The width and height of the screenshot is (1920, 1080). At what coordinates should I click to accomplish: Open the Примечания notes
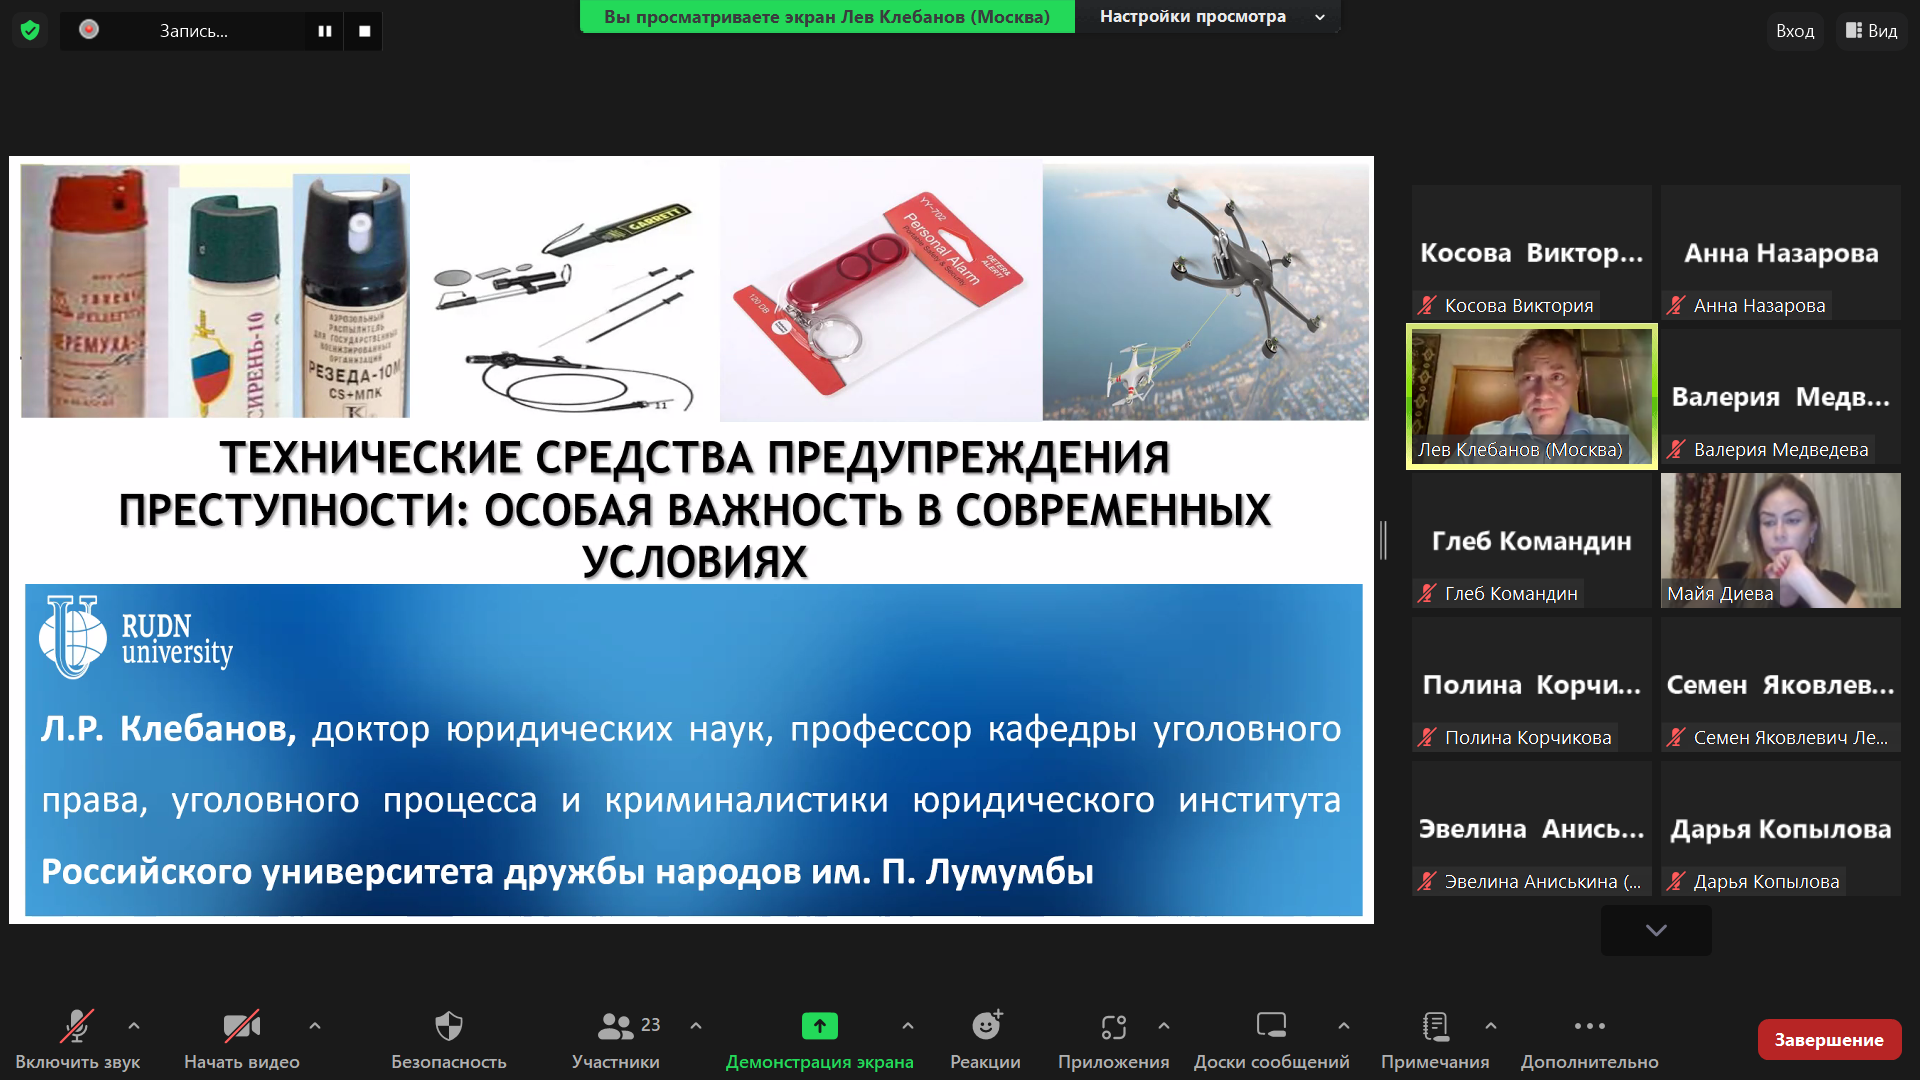(1435, 1040)
